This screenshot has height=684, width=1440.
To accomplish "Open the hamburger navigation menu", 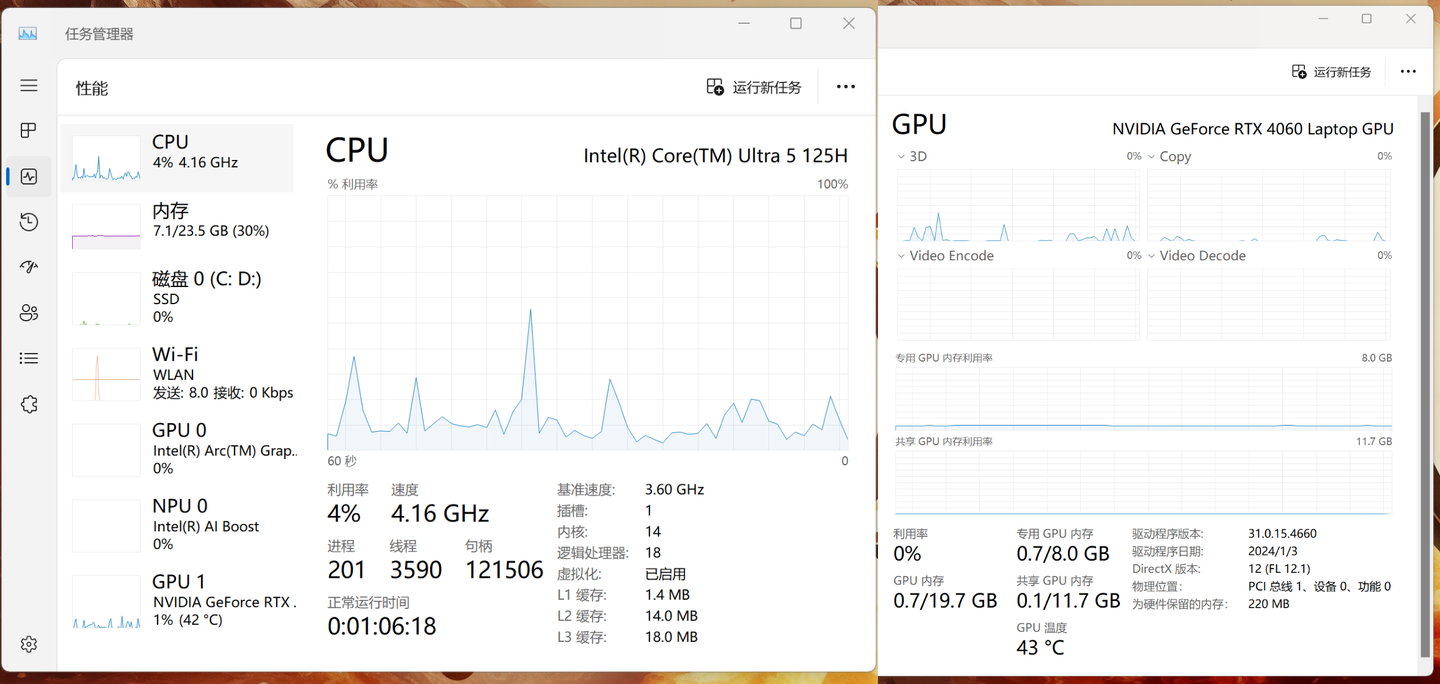I will coord(29,86).
